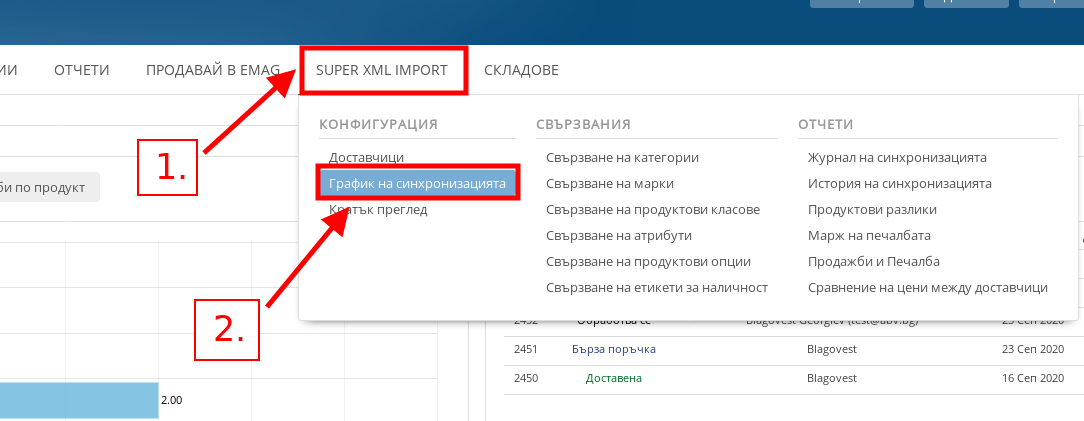The height and width of the screenshot is (421, 1084).
Task: Open the ОТЧЕТИ menu
Action: pyautogui.click(x=82, y=70)
